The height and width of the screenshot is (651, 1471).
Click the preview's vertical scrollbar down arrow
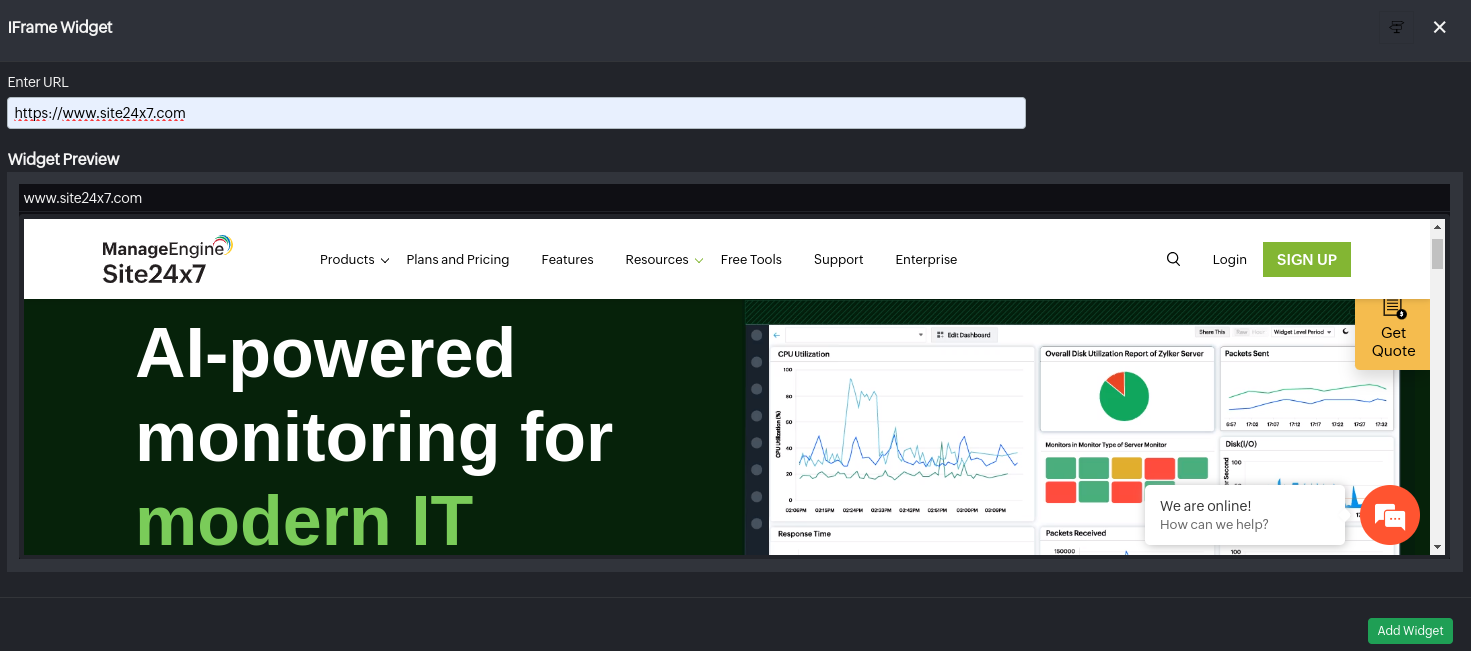pyautogui.click(x=1437, y=547)
